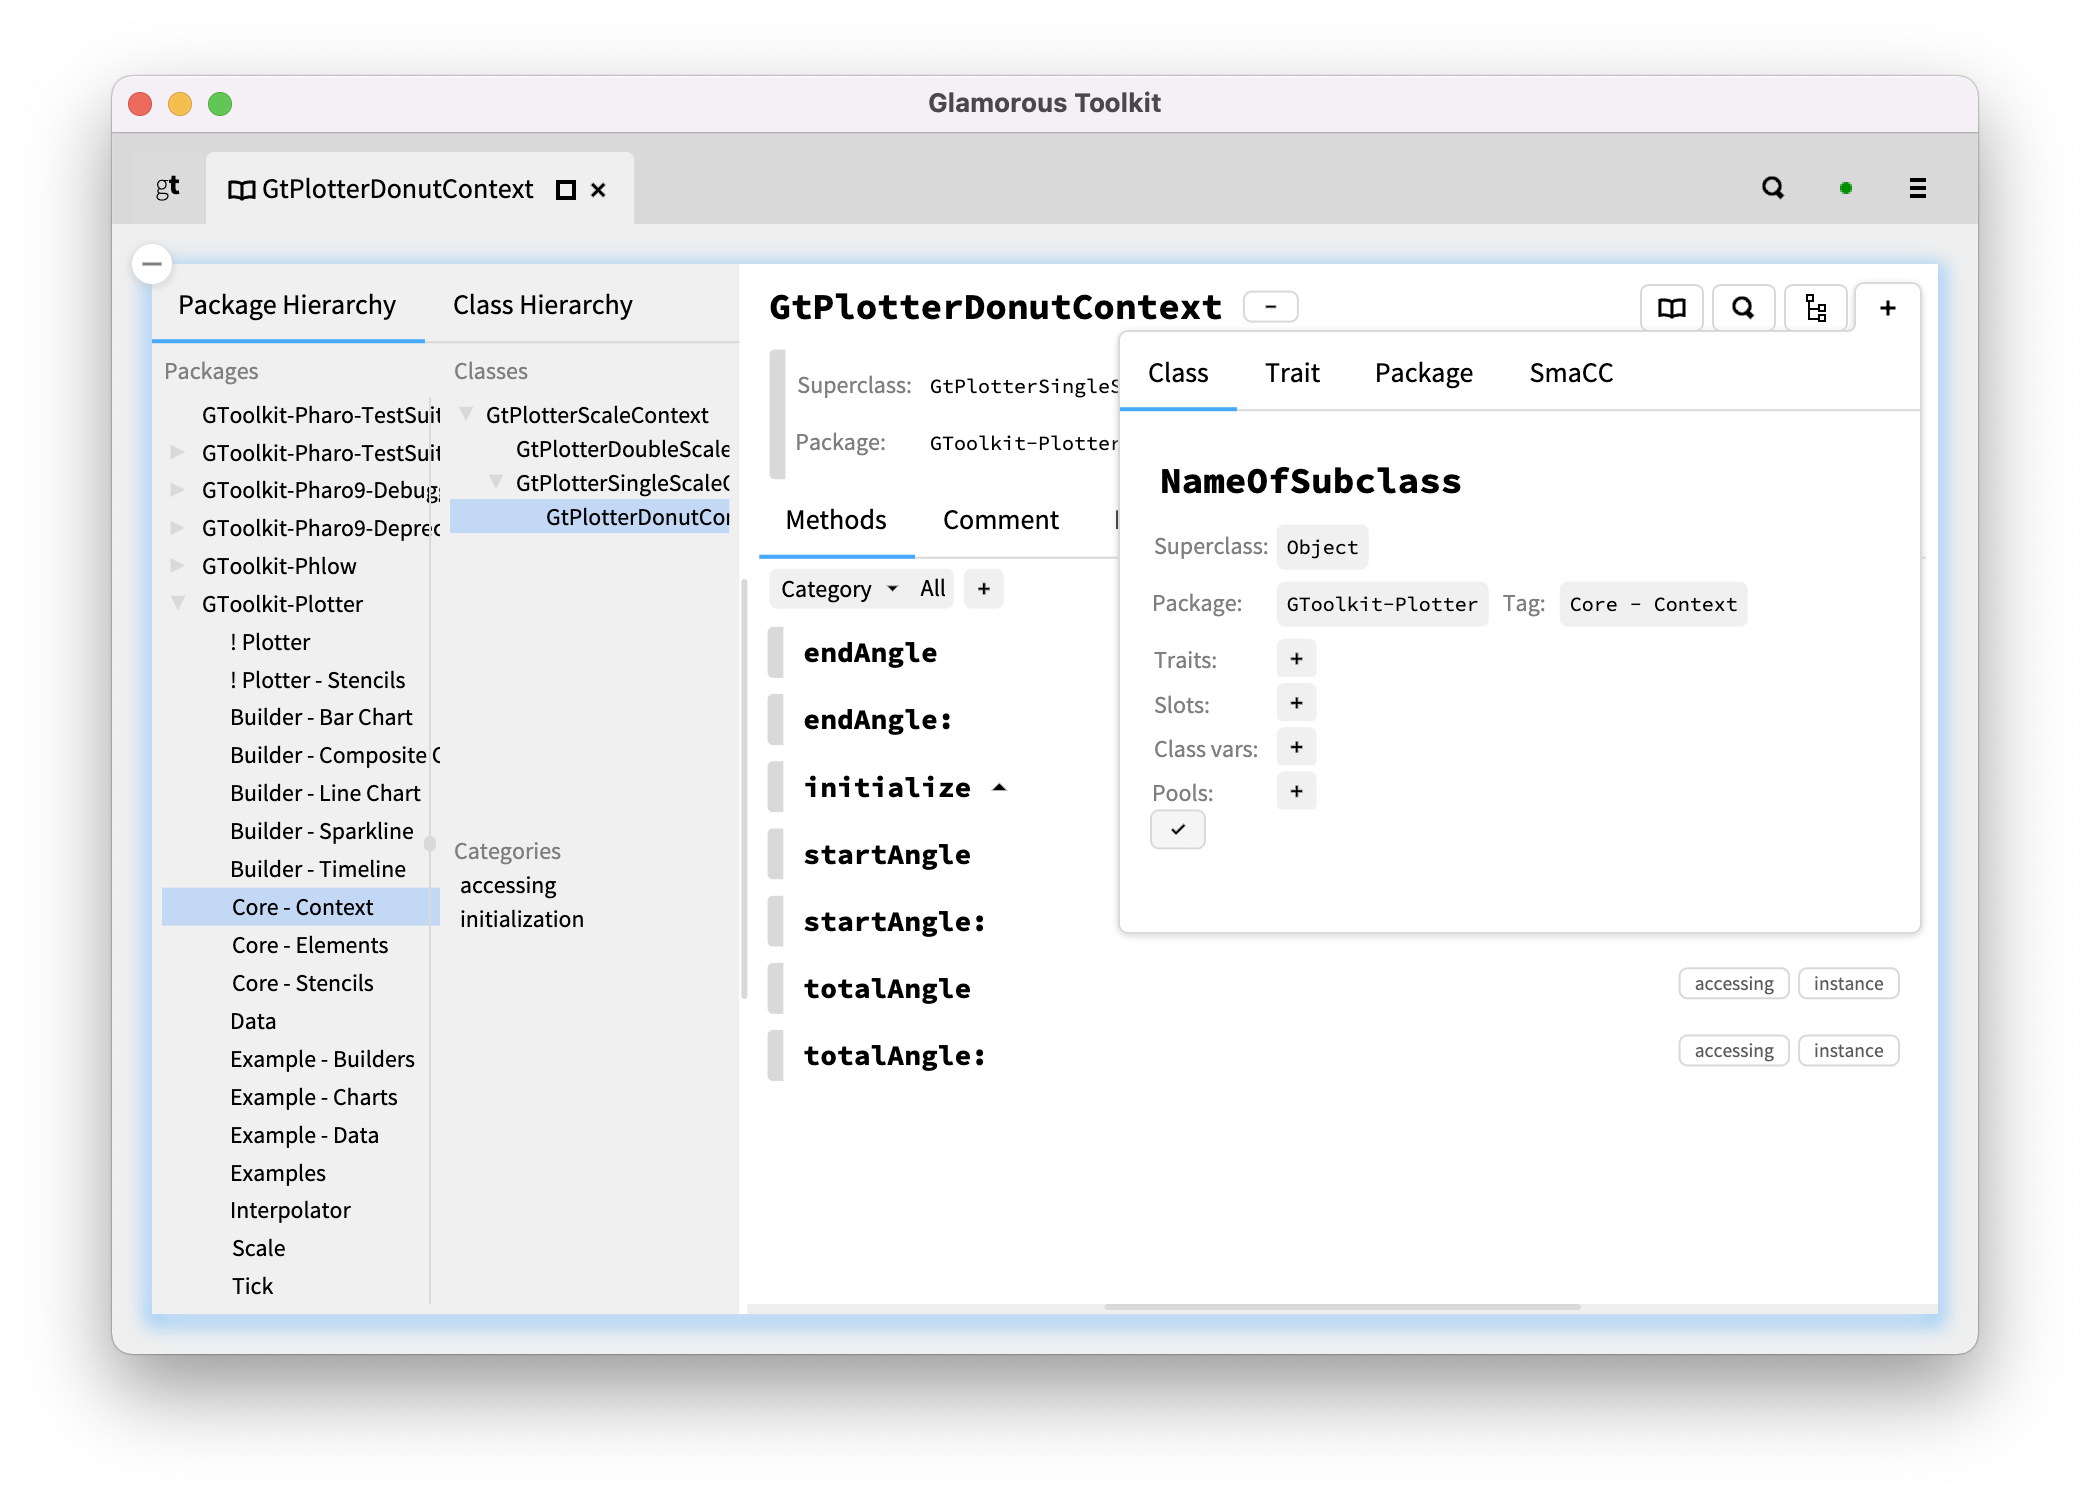Toggle the accessing tag next to totalAngle:
Image resolution: width=2090 pixels, height=1502 pixels.
pyautogui.click(x=1733, y=1050)
